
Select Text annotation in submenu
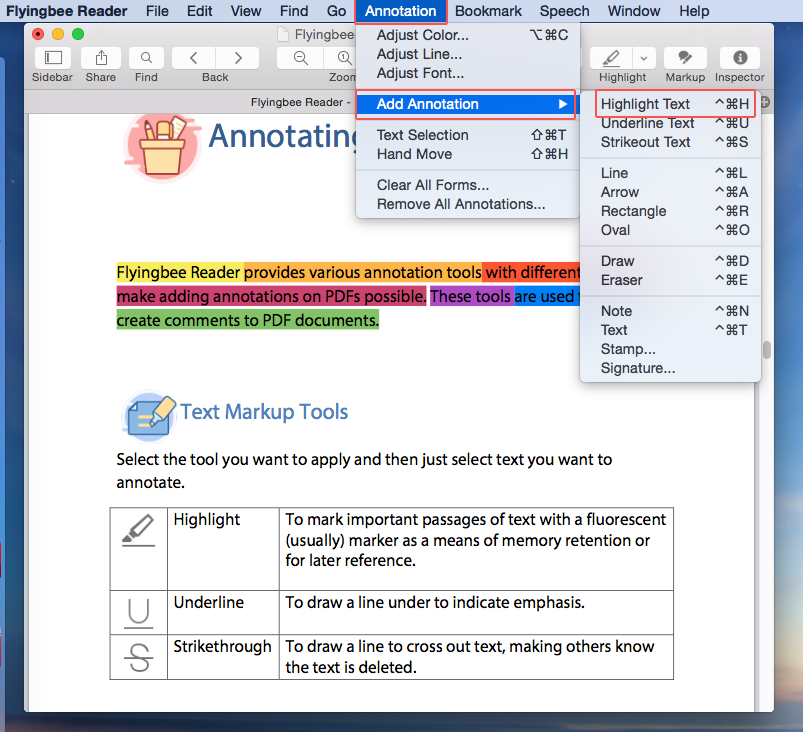pos(670,330)
